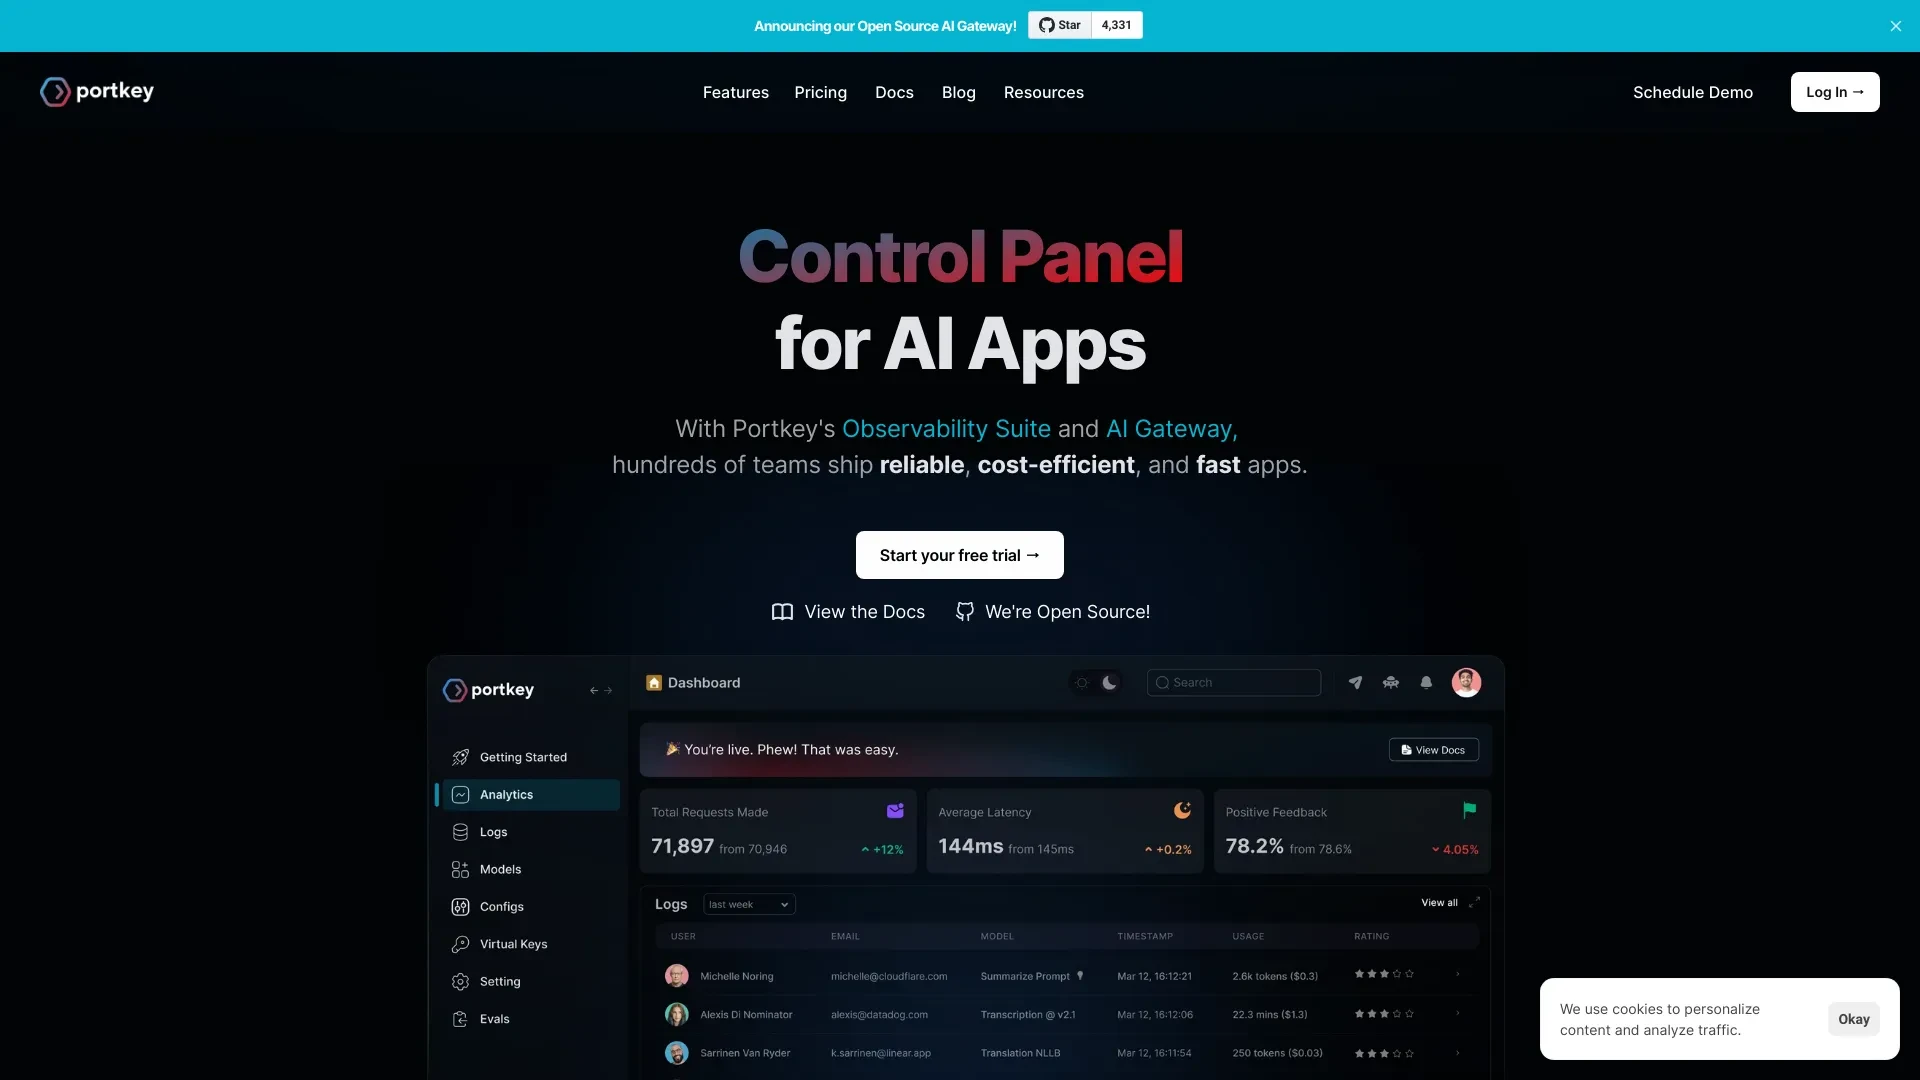Click the Pricing menu item
The height and width of the screenshot is (1080, 1920).
point(820,91)
